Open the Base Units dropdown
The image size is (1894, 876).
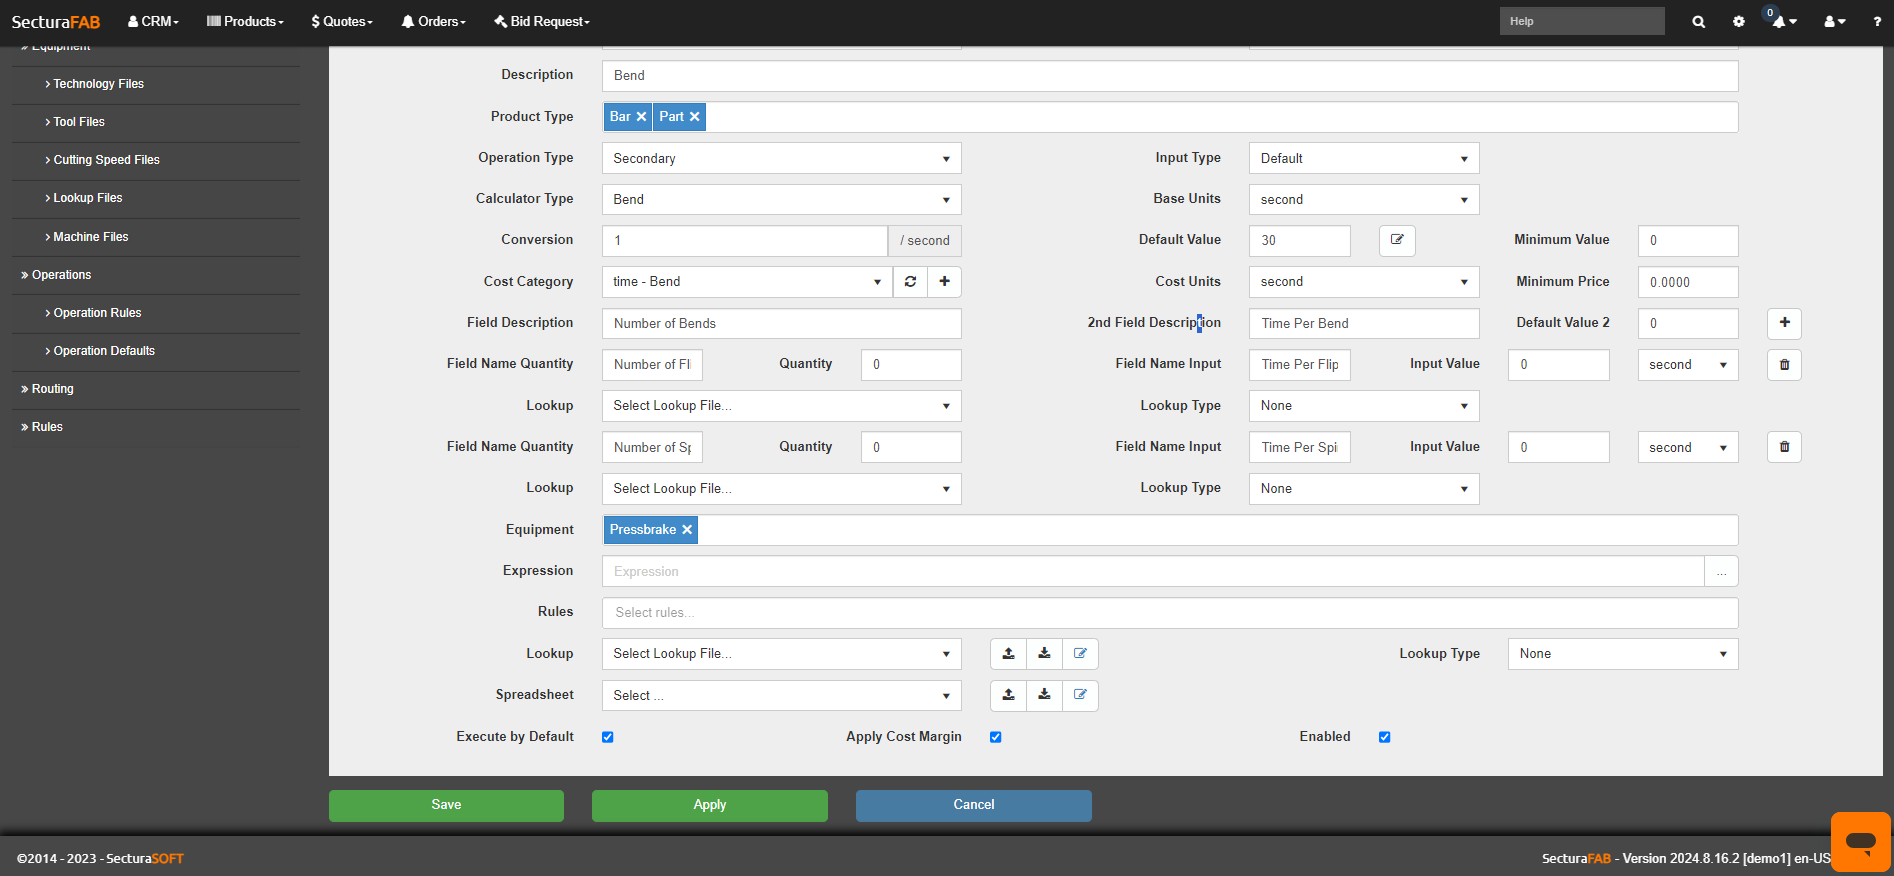click(x=1363, y=199)
